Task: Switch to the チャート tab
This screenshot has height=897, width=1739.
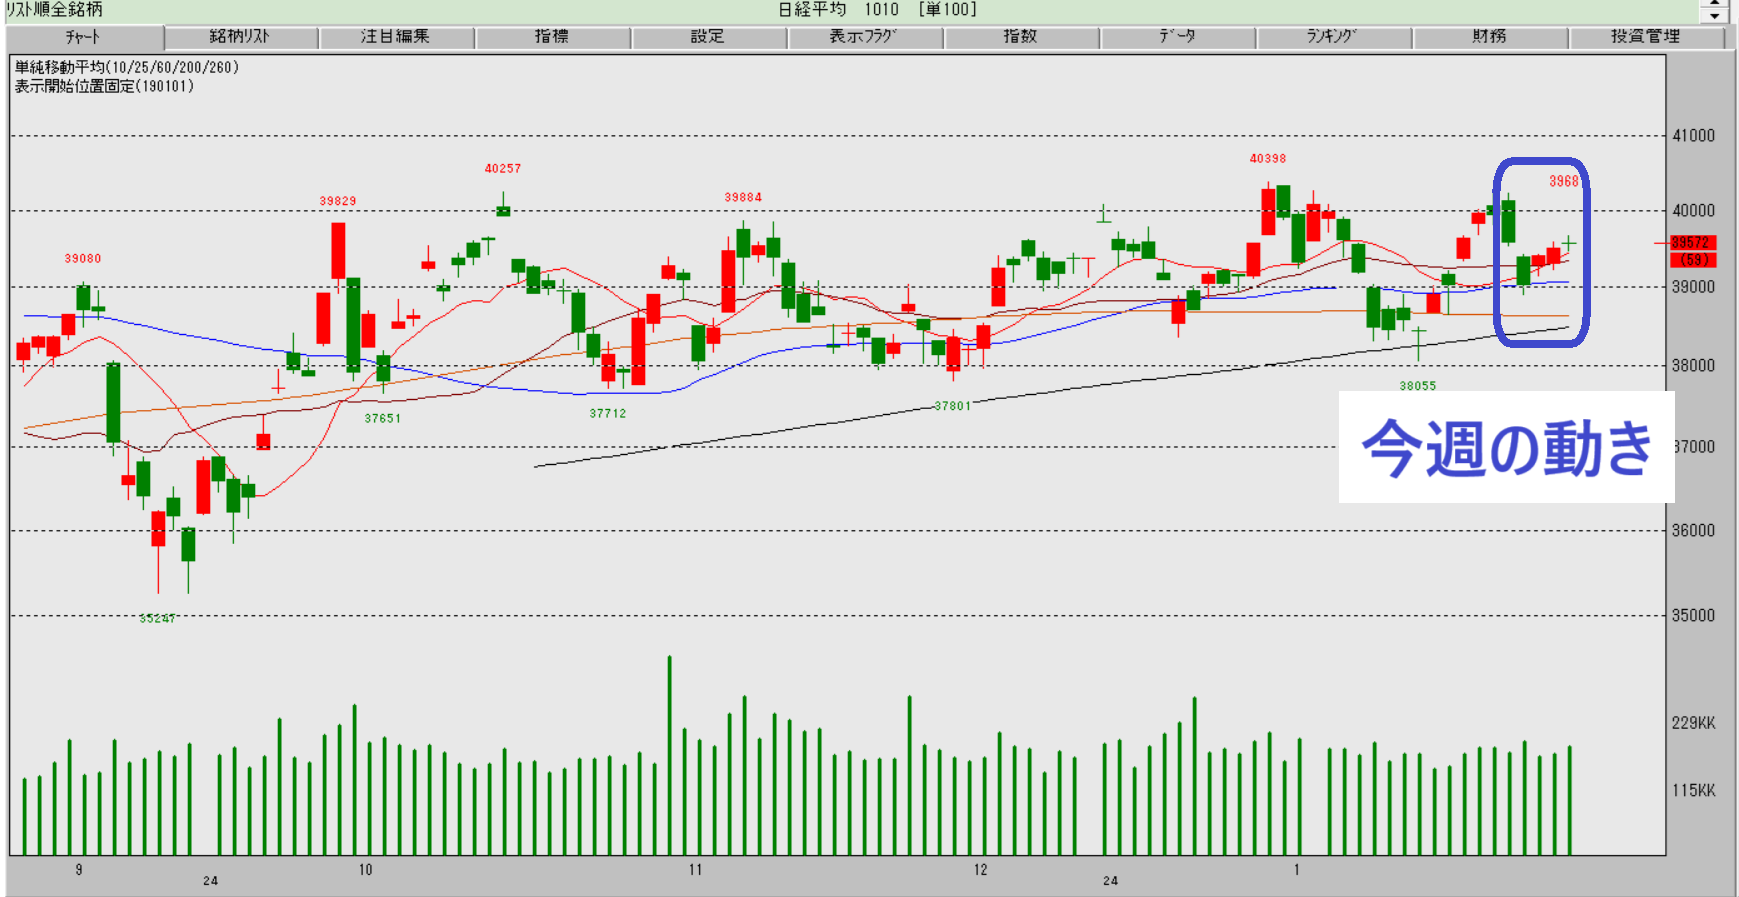Action: 84,37
